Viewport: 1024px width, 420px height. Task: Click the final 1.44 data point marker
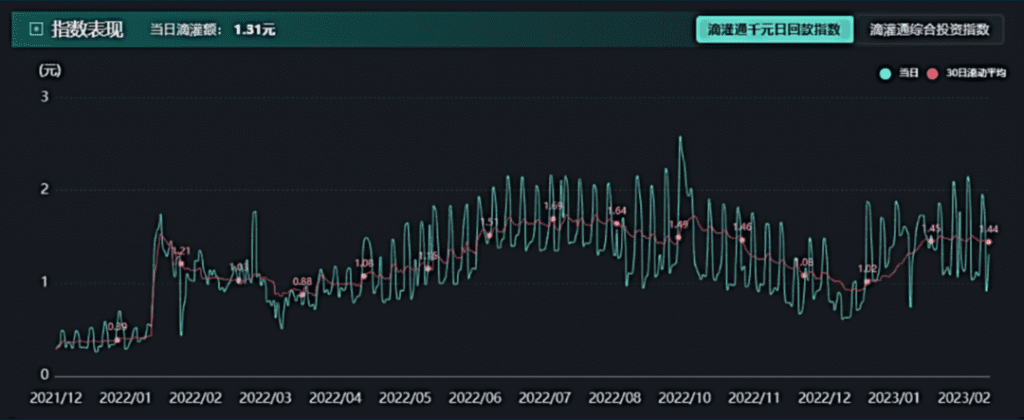[989, 242]
